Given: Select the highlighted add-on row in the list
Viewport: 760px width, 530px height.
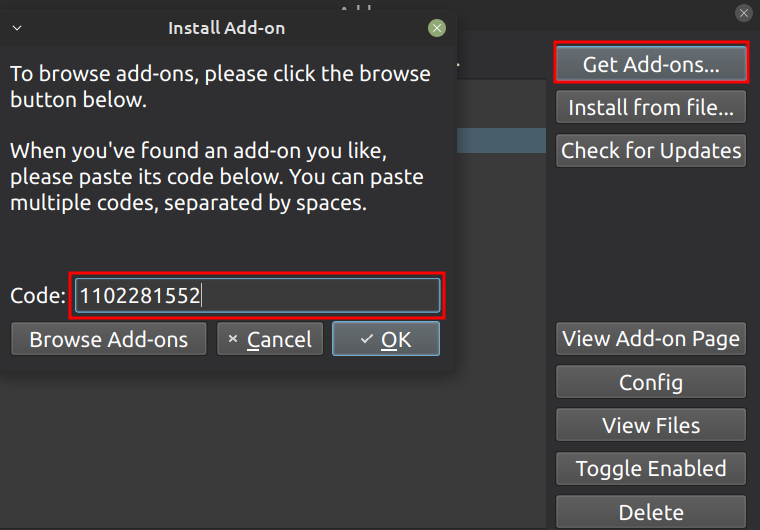Looking at the screenshot, I should pyautogui.click(x=501, y=140).
